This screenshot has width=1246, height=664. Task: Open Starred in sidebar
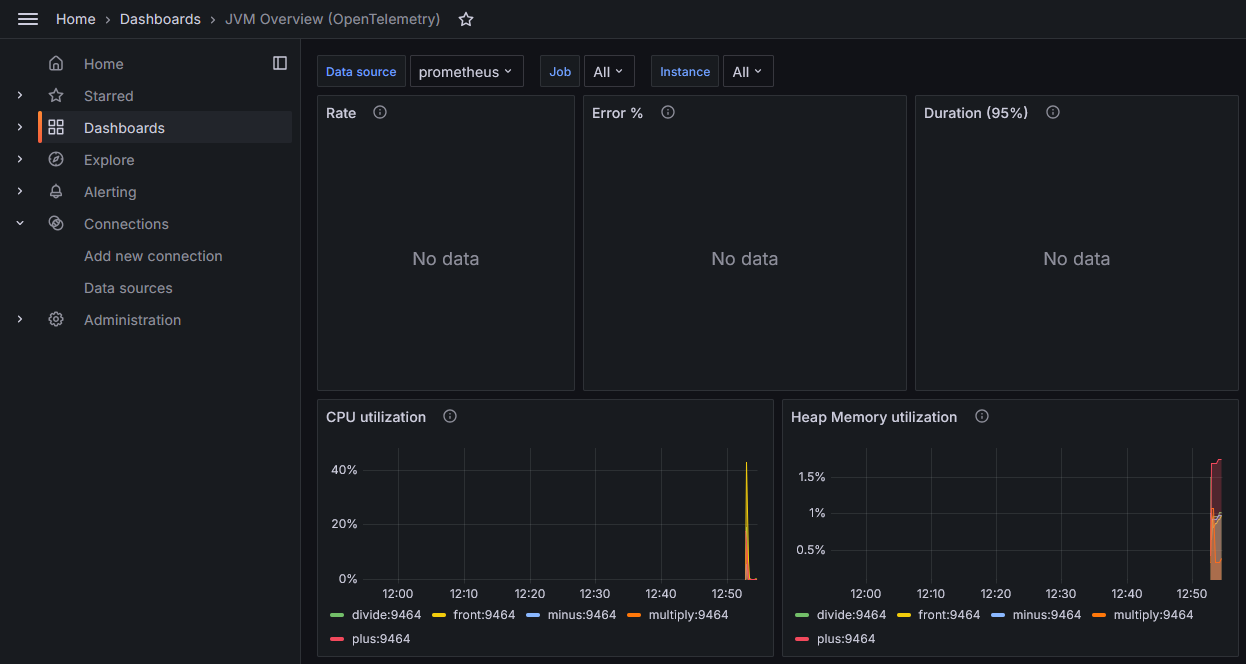pos(109,96)
